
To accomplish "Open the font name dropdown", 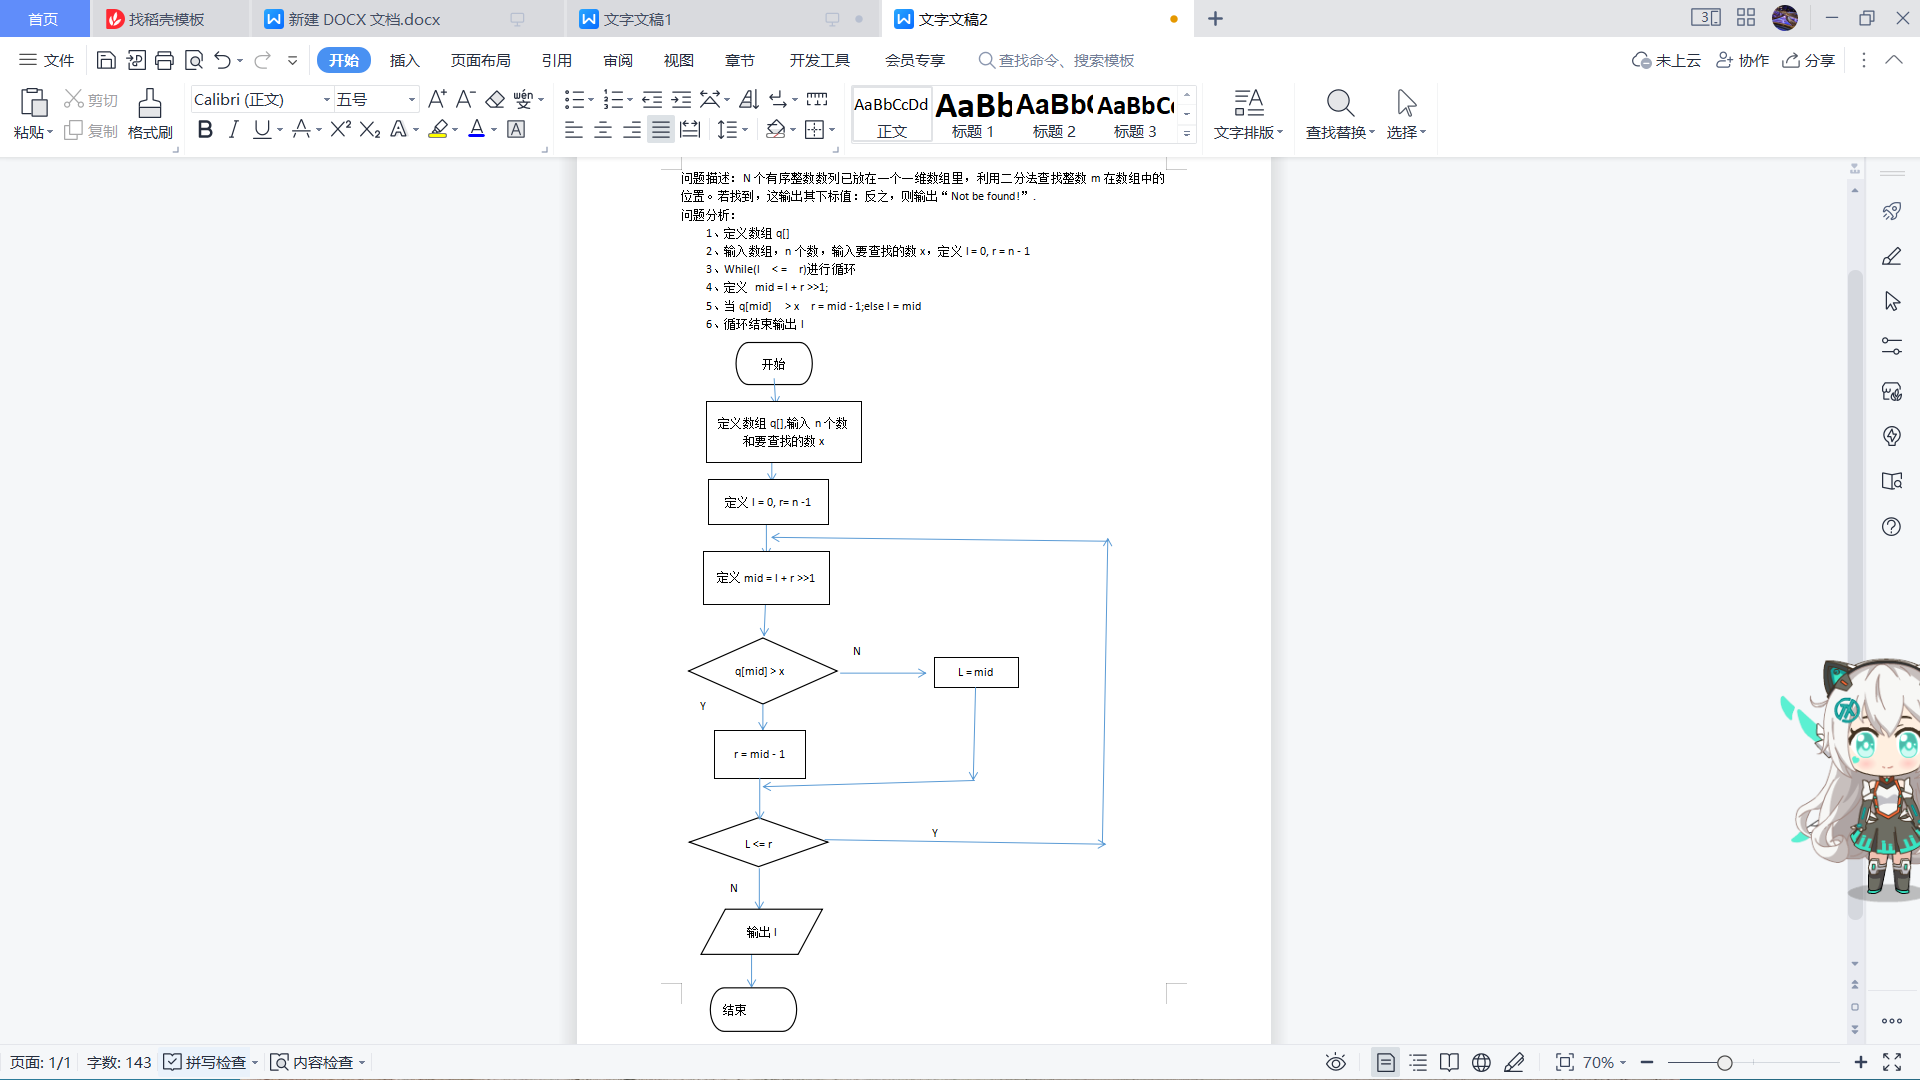I will (x=327, y=99).
